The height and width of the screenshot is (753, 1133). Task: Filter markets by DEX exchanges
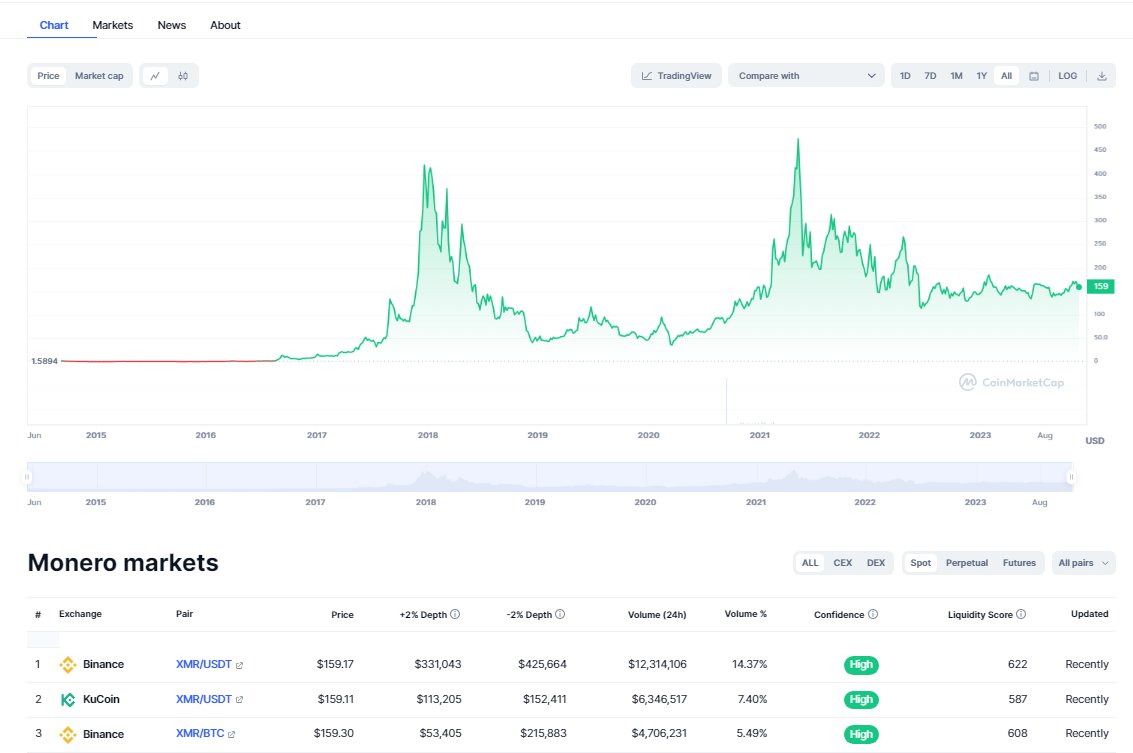pyautogui.click(x=876, y=563)
